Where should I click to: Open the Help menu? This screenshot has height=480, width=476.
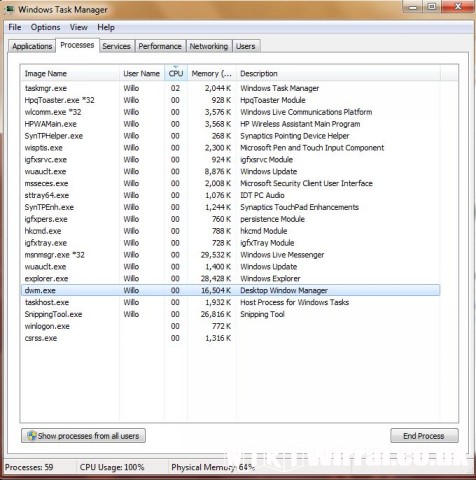click(x=106, y=27)
